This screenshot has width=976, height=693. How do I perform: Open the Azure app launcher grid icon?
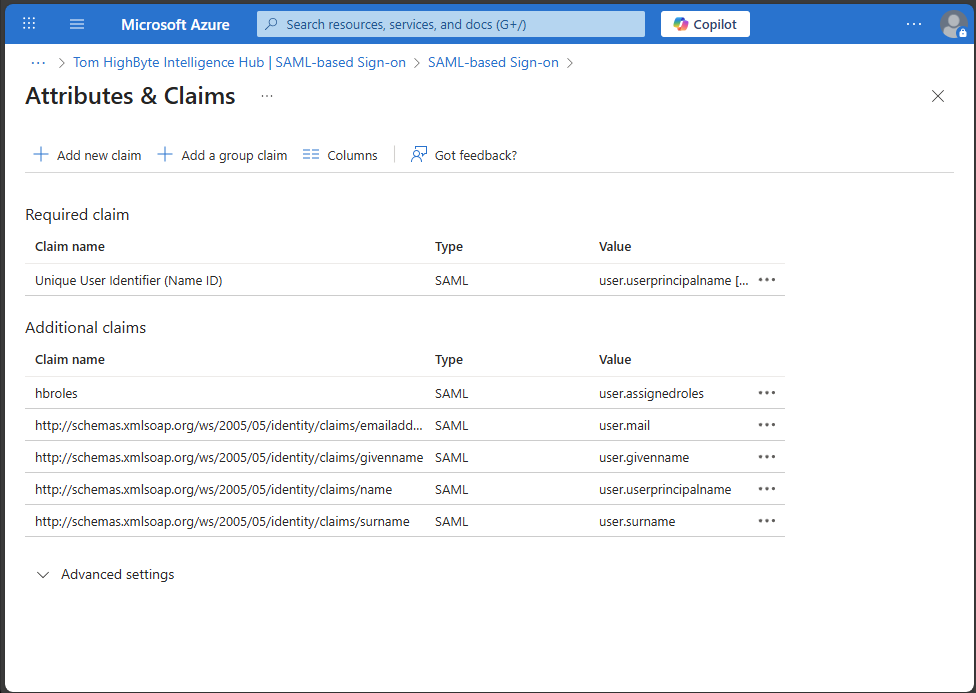click(x=29, y=24)
